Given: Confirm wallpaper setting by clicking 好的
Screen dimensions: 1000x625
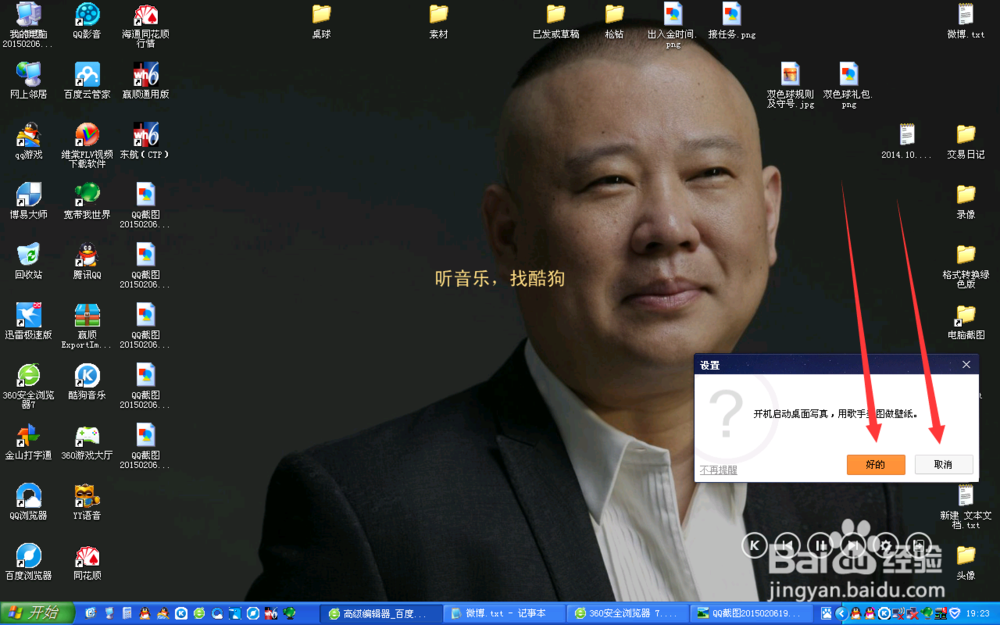Looking at the screenshot, I should 875,465.
